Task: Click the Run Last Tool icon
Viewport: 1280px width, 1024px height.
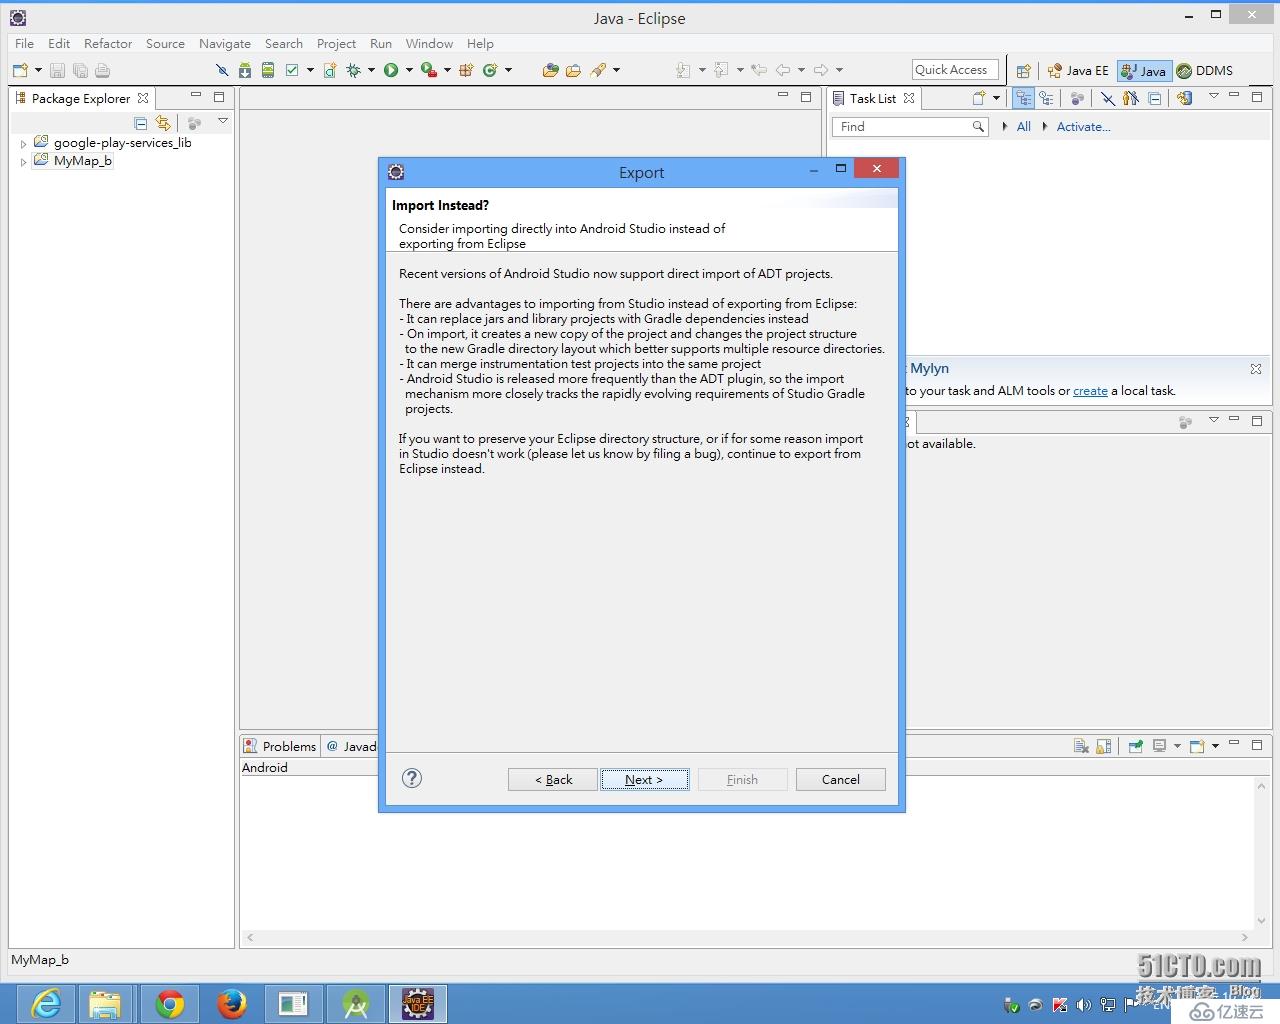Action: [x=428, y=70]
